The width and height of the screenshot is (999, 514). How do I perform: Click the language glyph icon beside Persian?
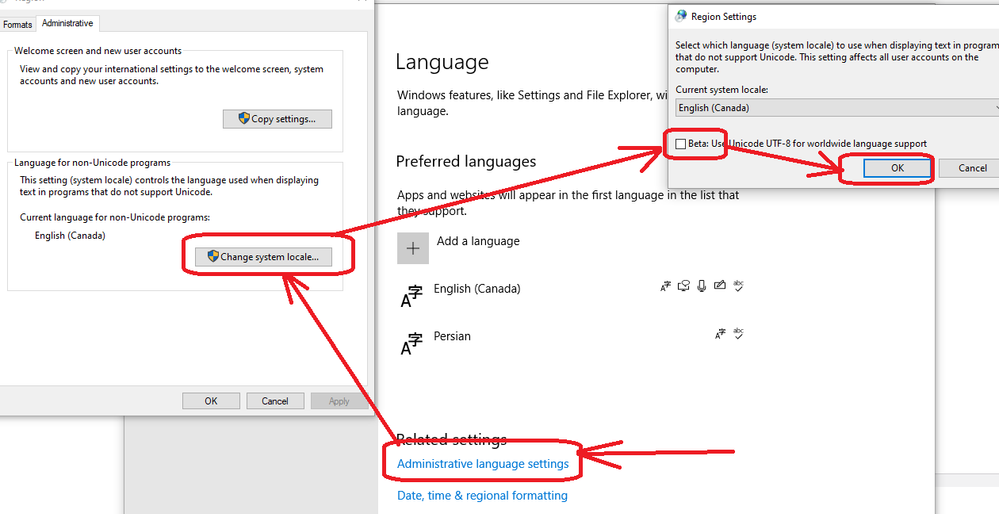(412, 343)
